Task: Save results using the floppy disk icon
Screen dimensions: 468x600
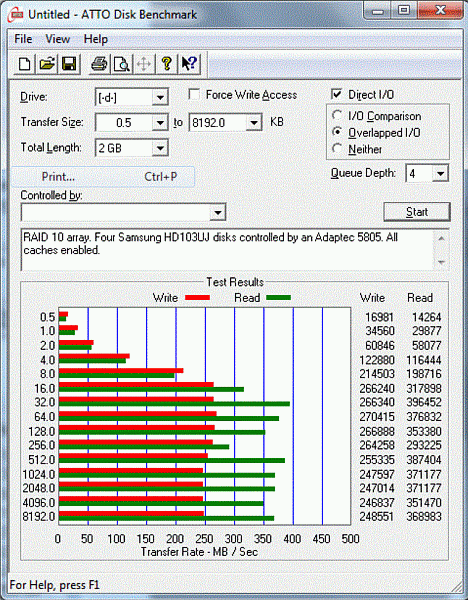Action: pyautogui.click(x=69, y=64)
